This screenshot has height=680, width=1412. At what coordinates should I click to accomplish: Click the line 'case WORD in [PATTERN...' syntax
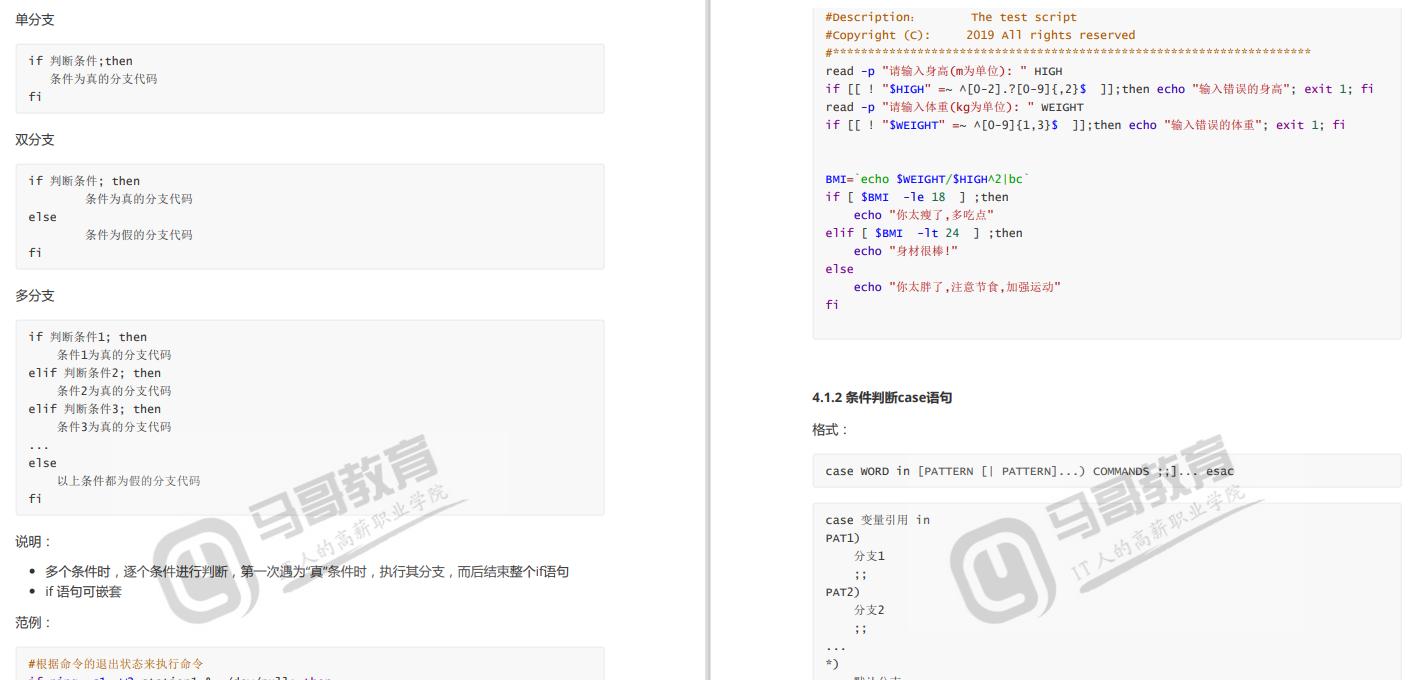(x=1029, y=471)
